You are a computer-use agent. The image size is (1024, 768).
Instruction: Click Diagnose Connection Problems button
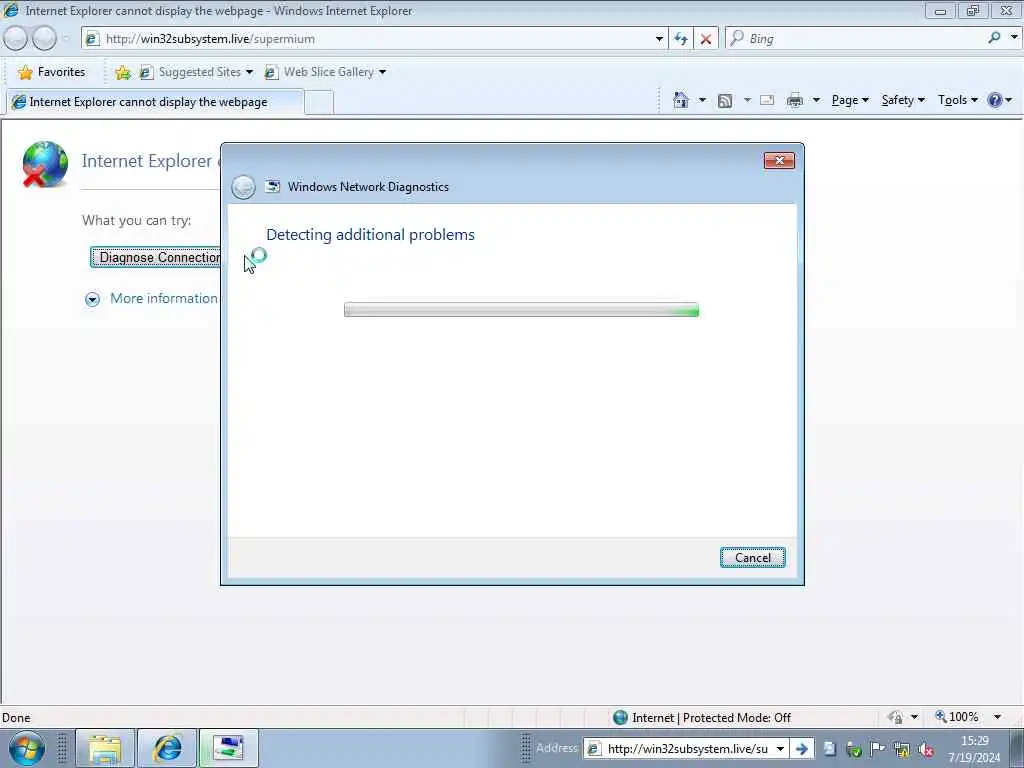coord(155,257)
